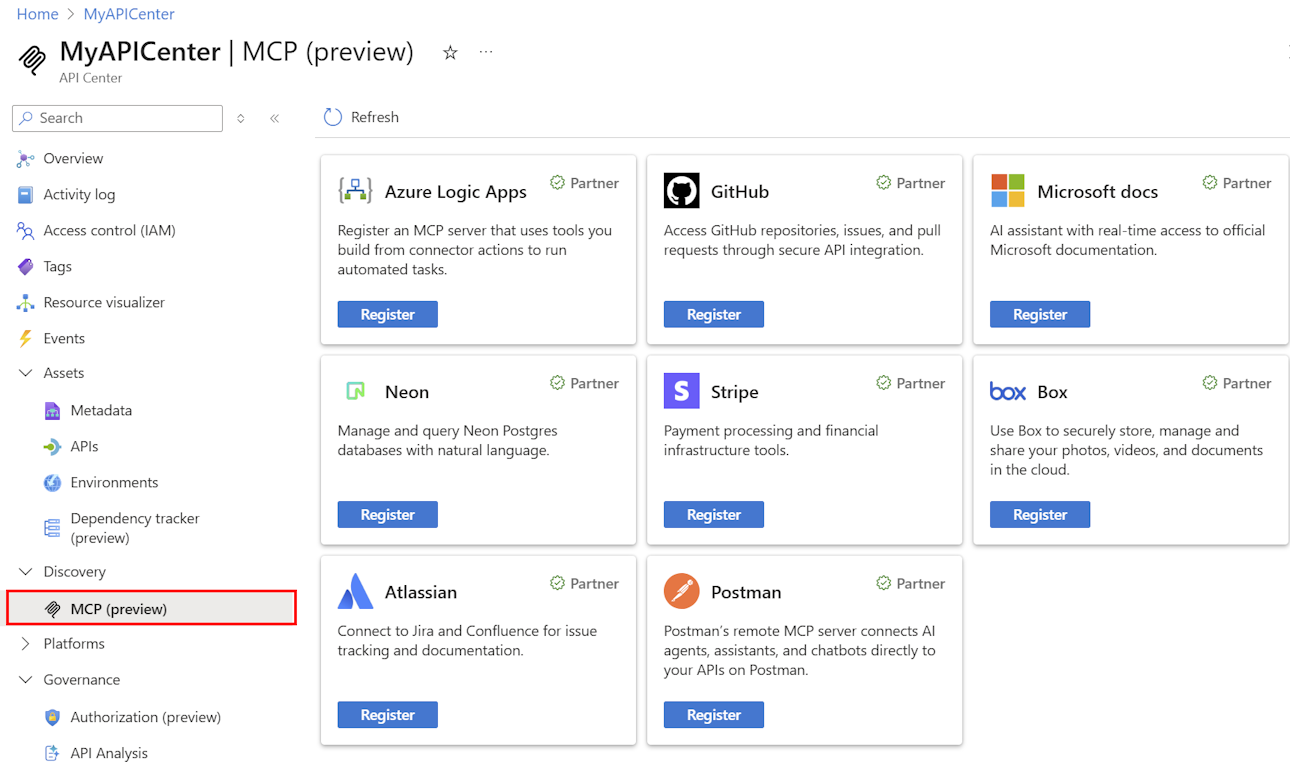Click the Azure Logic Apps icon

pyautogui.click(x=356, y=190)
